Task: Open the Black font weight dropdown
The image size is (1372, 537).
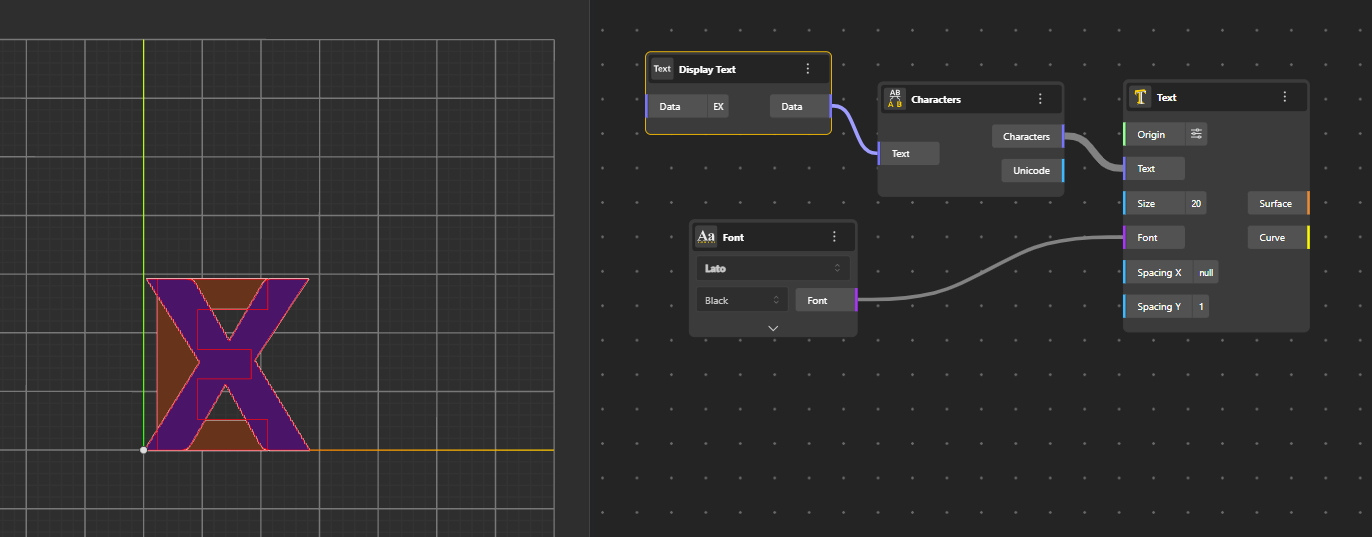Action: coord(741,300)
